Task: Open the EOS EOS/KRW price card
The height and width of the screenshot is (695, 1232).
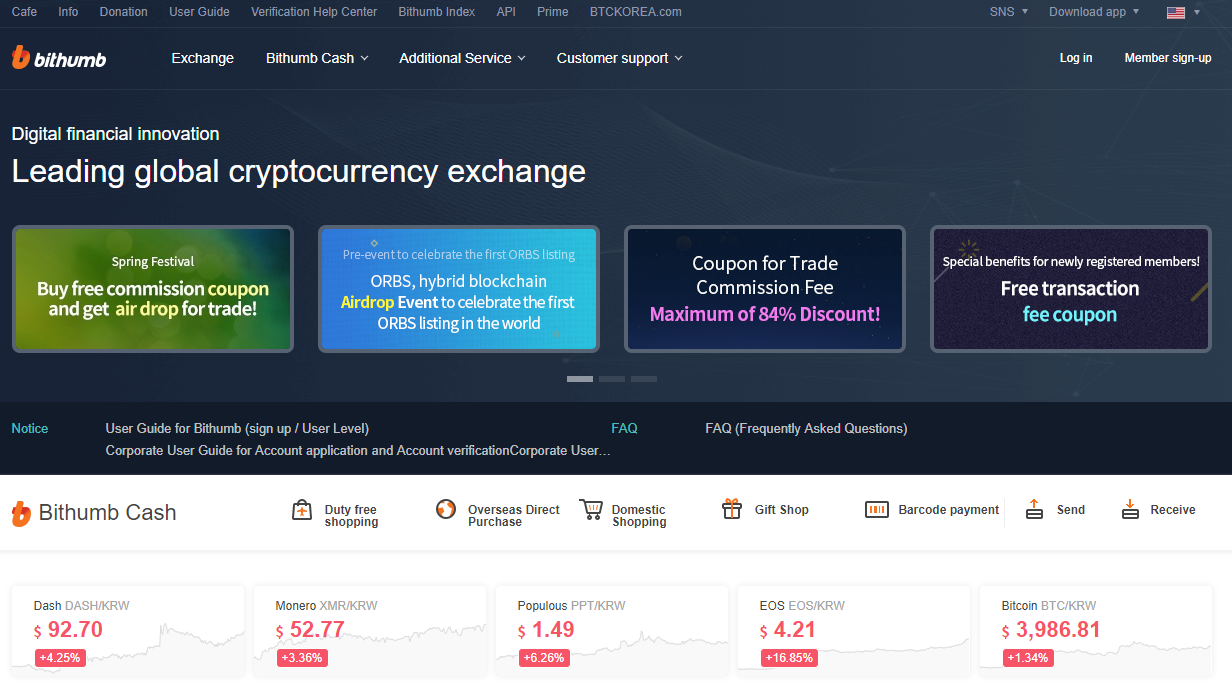Action: point(854,631)
